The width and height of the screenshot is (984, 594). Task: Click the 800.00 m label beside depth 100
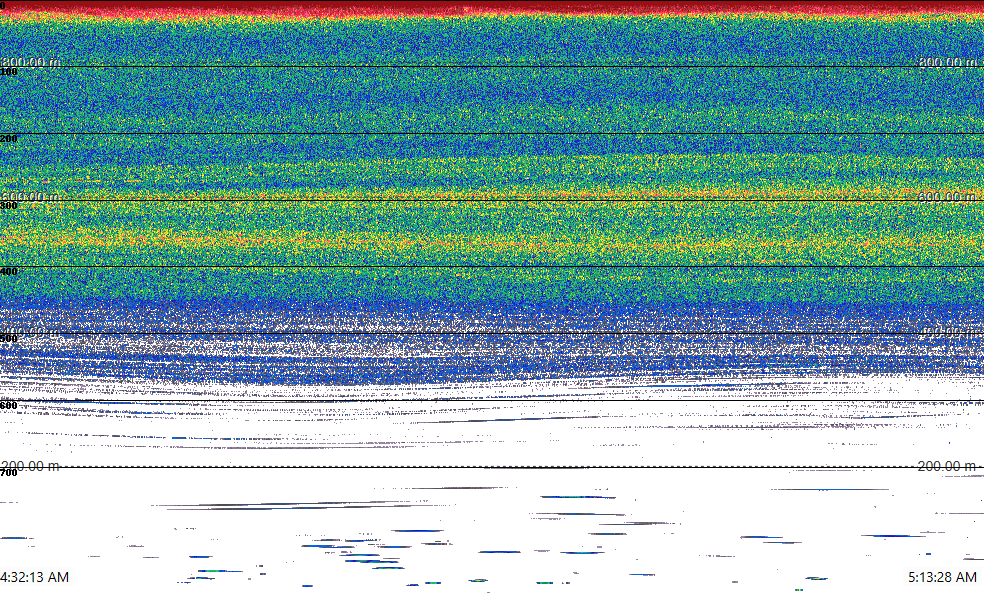31,61
